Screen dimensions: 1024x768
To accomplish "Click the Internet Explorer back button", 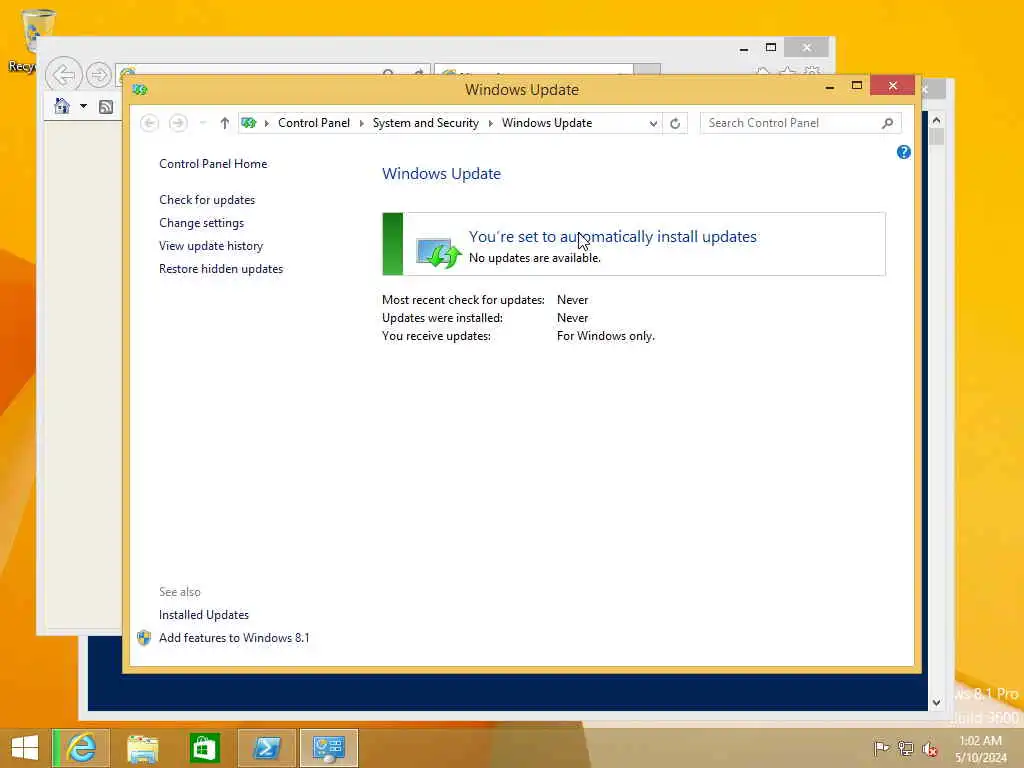I will click(64, 75).
